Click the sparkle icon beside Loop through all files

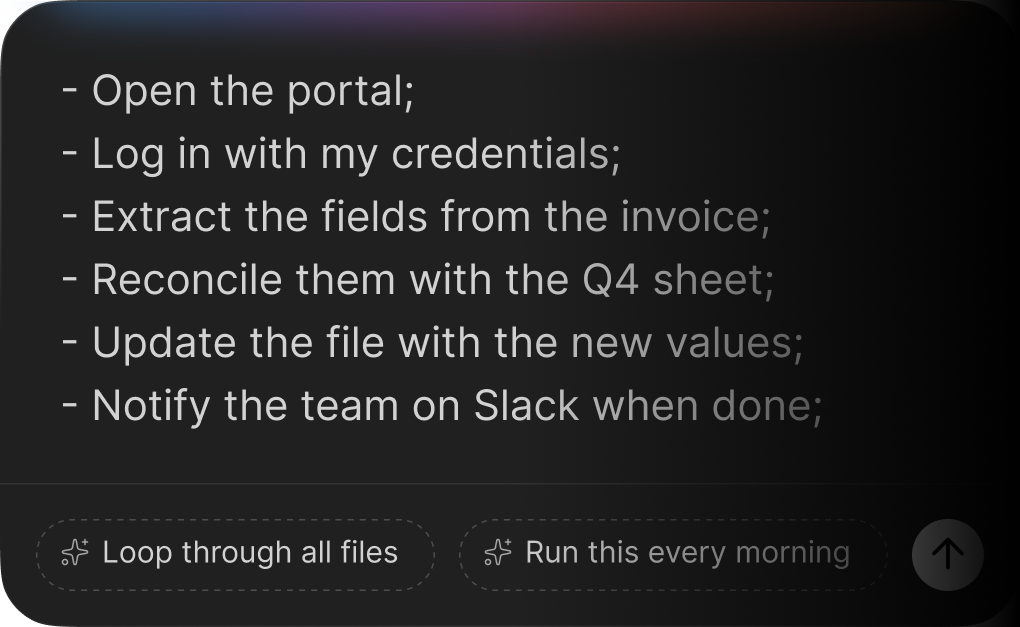point(75,553)
